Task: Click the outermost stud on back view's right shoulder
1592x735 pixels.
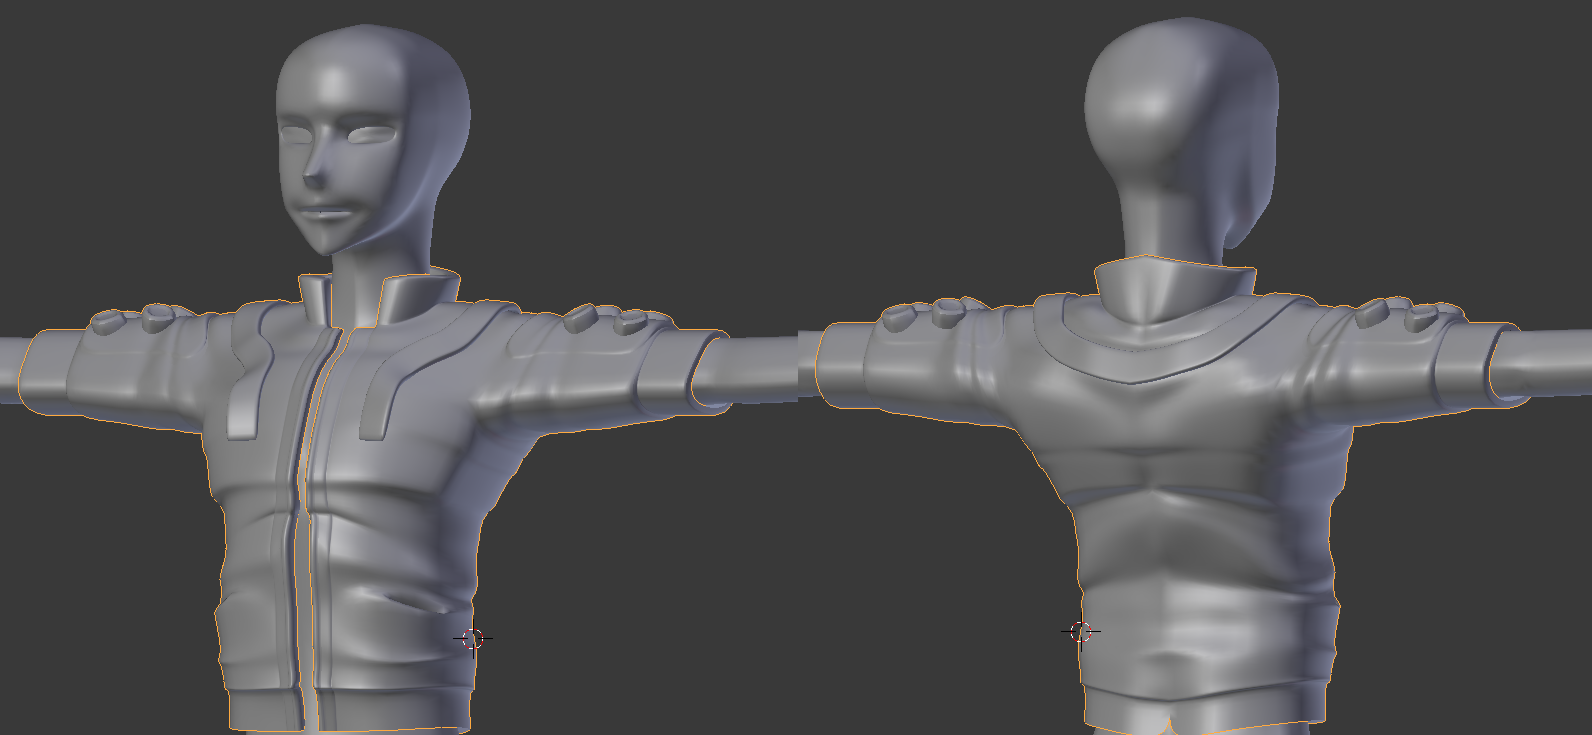Action: [x=1423, y=319]
